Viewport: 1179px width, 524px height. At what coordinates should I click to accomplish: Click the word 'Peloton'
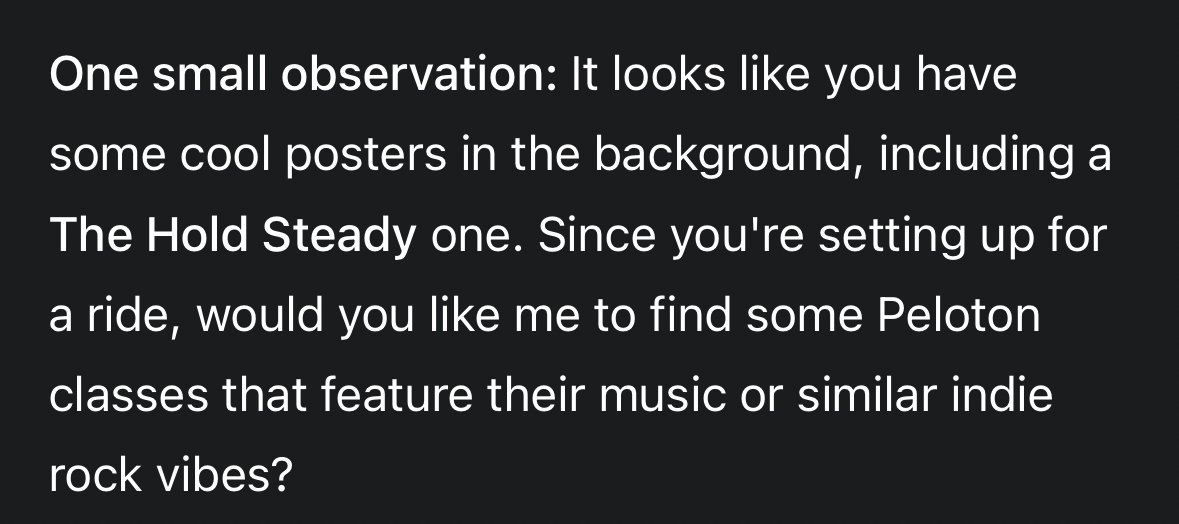click(x=958, y=316)
